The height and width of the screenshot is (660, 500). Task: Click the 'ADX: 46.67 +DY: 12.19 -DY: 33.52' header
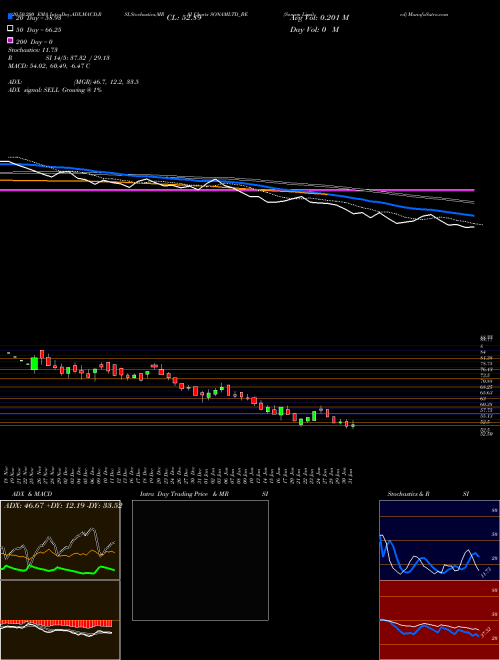63,506
